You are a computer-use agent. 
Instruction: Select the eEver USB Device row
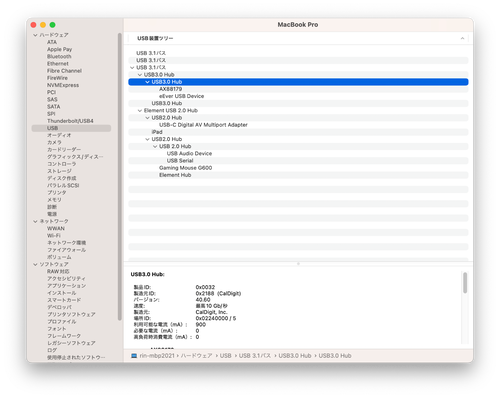coord(298,96)
